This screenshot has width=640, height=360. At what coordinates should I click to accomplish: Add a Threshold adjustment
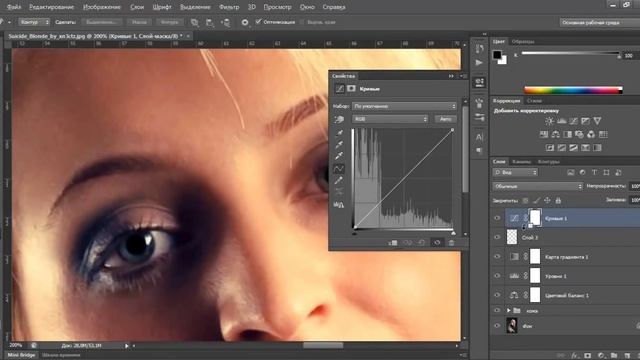pos(573,147)
